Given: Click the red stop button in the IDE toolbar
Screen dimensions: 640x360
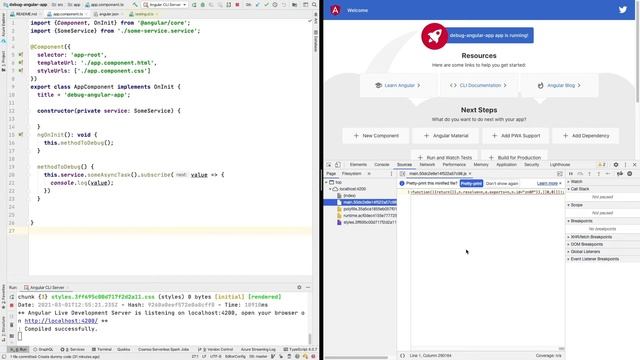Looking at the screenshot, I should [x=237, y=4].
